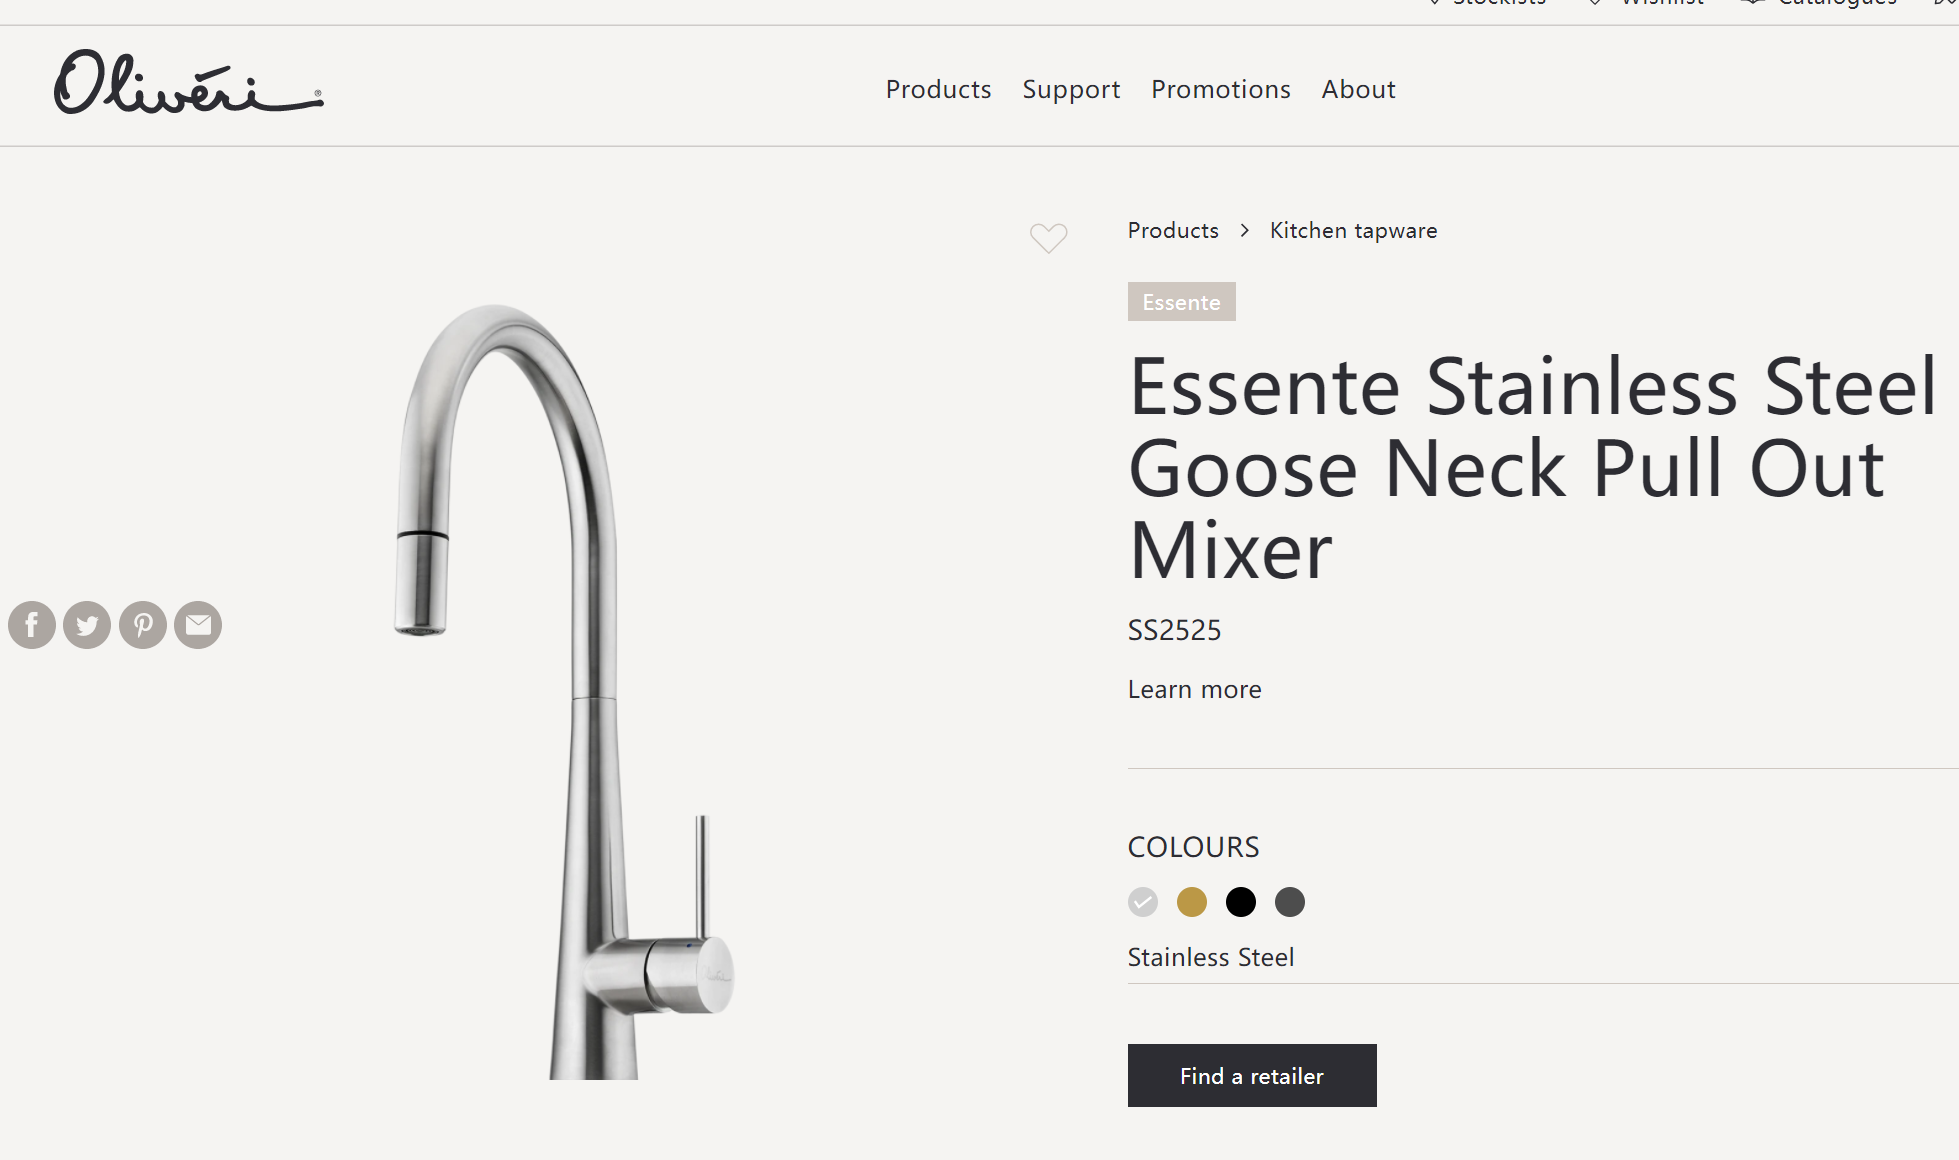Image resolution: width=1959 pixels, height=1160 pixels.
Task: Click the Essente range tag
Action: point(1182,302)
